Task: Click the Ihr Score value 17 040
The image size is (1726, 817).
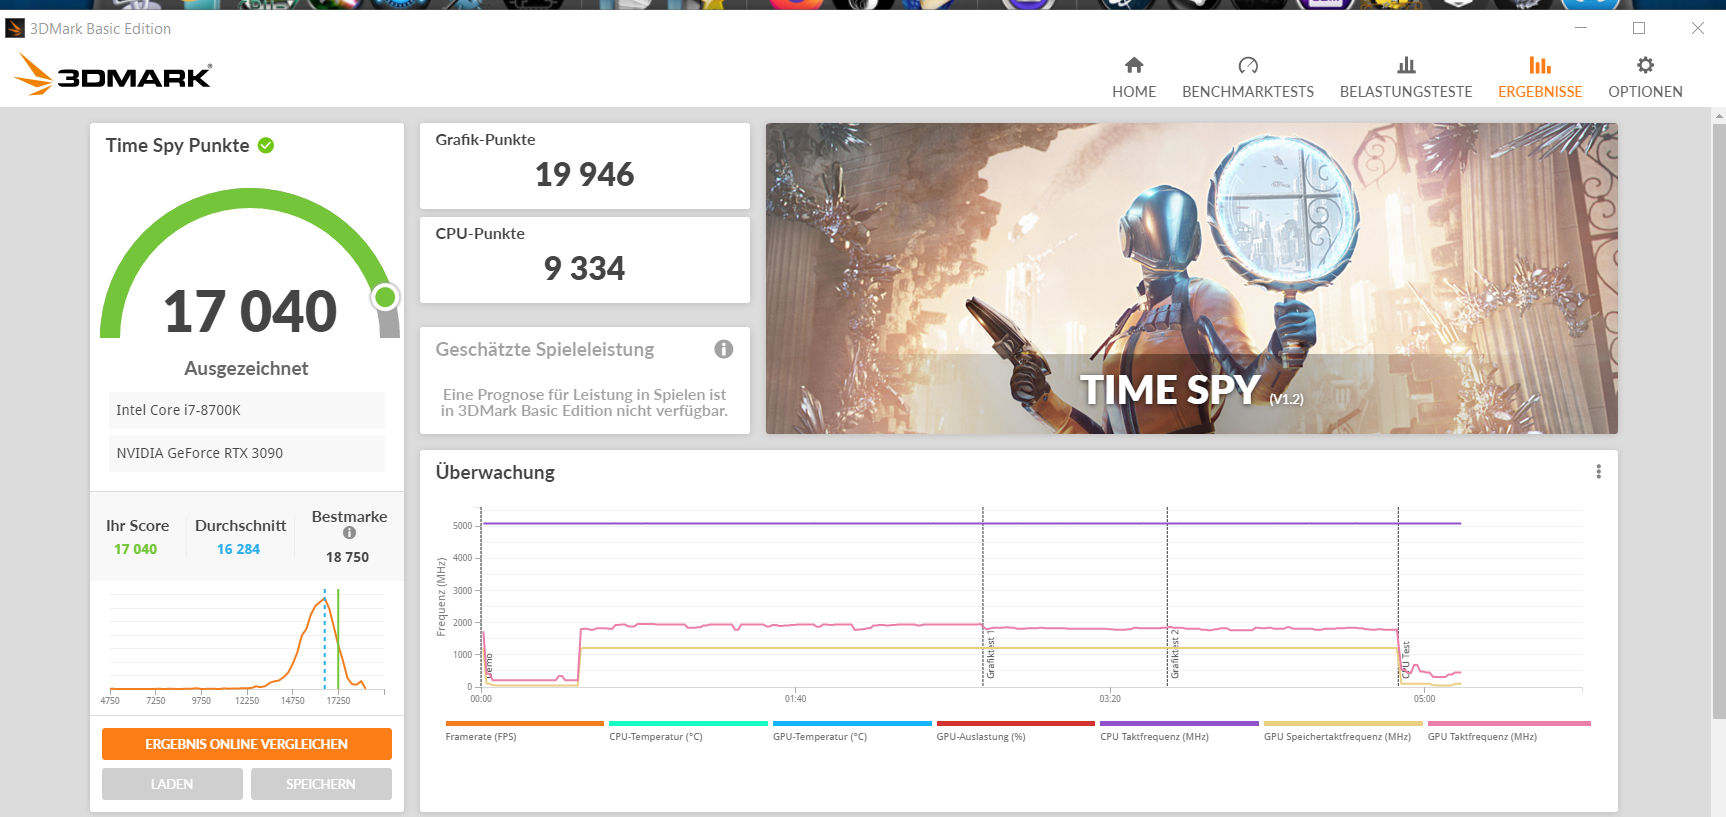Action: pos(135,549)
